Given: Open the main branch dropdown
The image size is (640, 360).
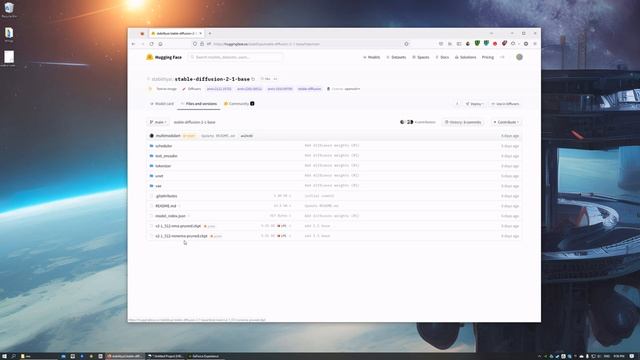Looking at the screenshot, I should pos(158,122).
